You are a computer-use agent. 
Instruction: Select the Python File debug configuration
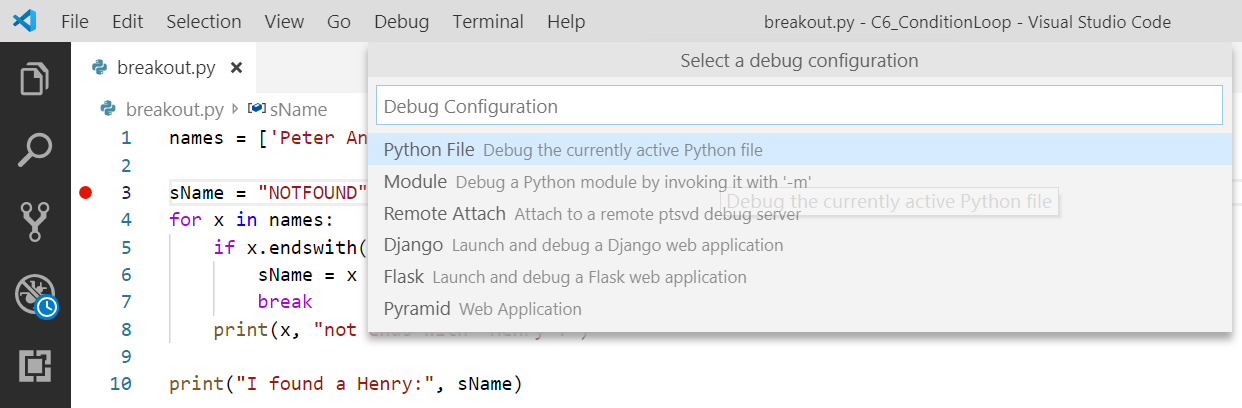(800, 150)
